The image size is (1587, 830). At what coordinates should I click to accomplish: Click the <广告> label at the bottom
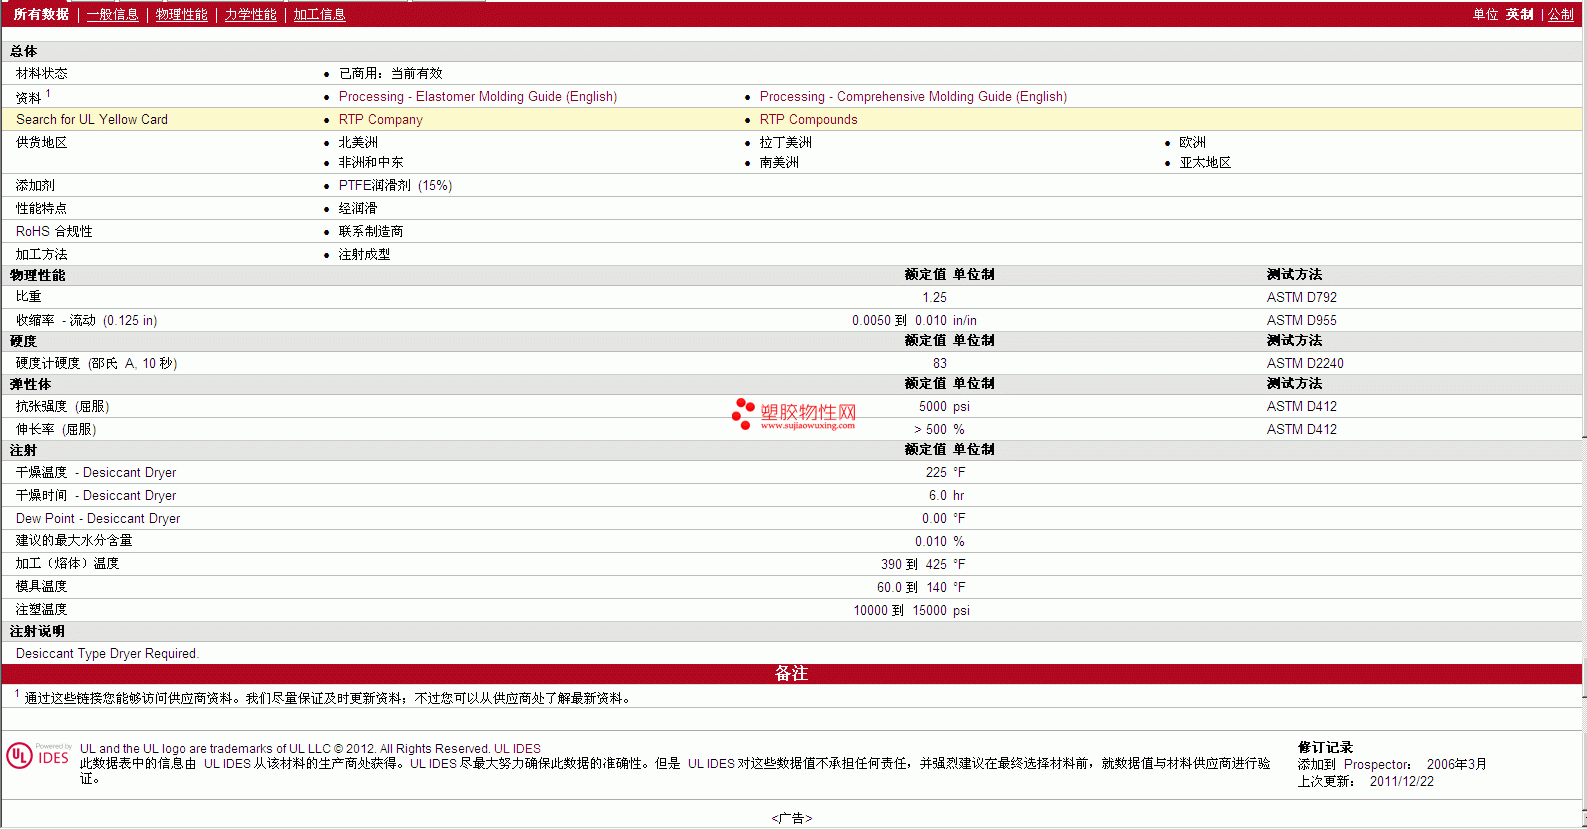point(792,818)
